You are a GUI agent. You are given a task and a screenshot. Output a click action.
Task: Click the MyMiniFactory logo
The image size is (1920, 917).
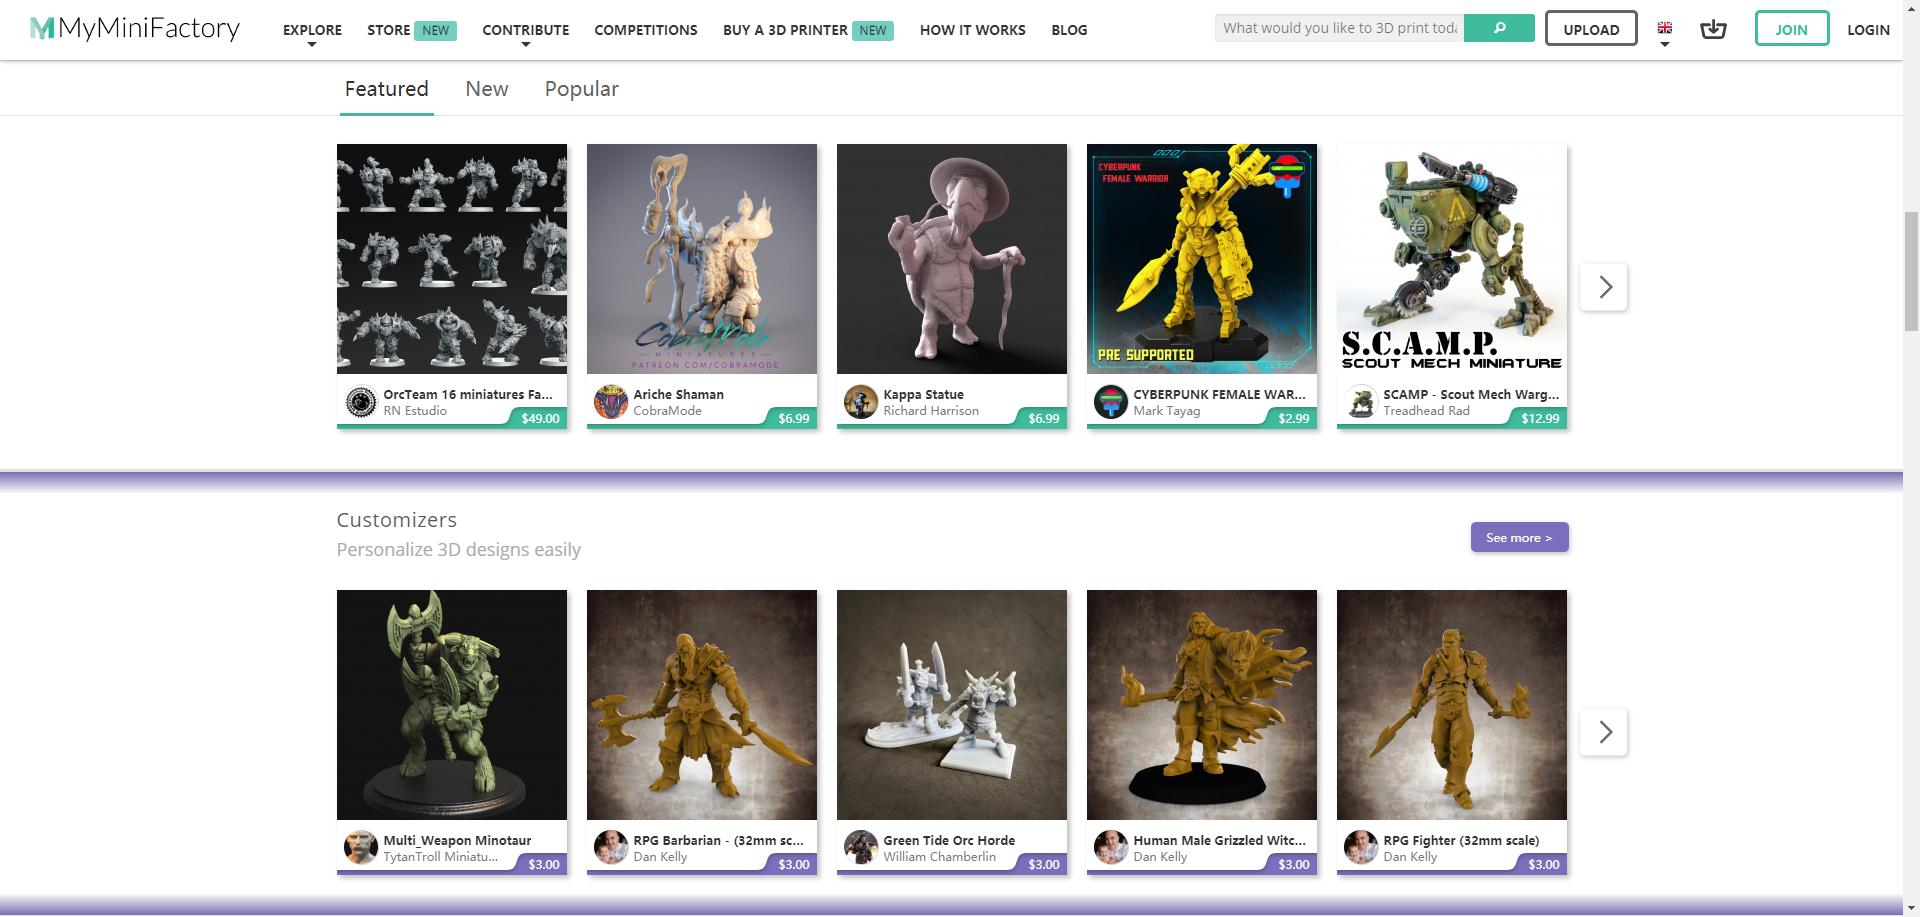tap(135, 29)
